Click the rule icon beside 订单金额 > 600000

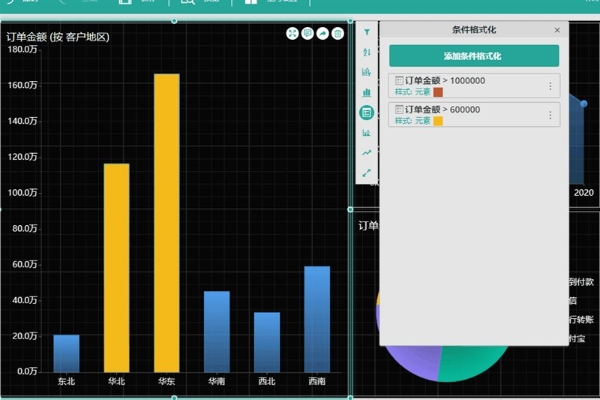(399, 109)
